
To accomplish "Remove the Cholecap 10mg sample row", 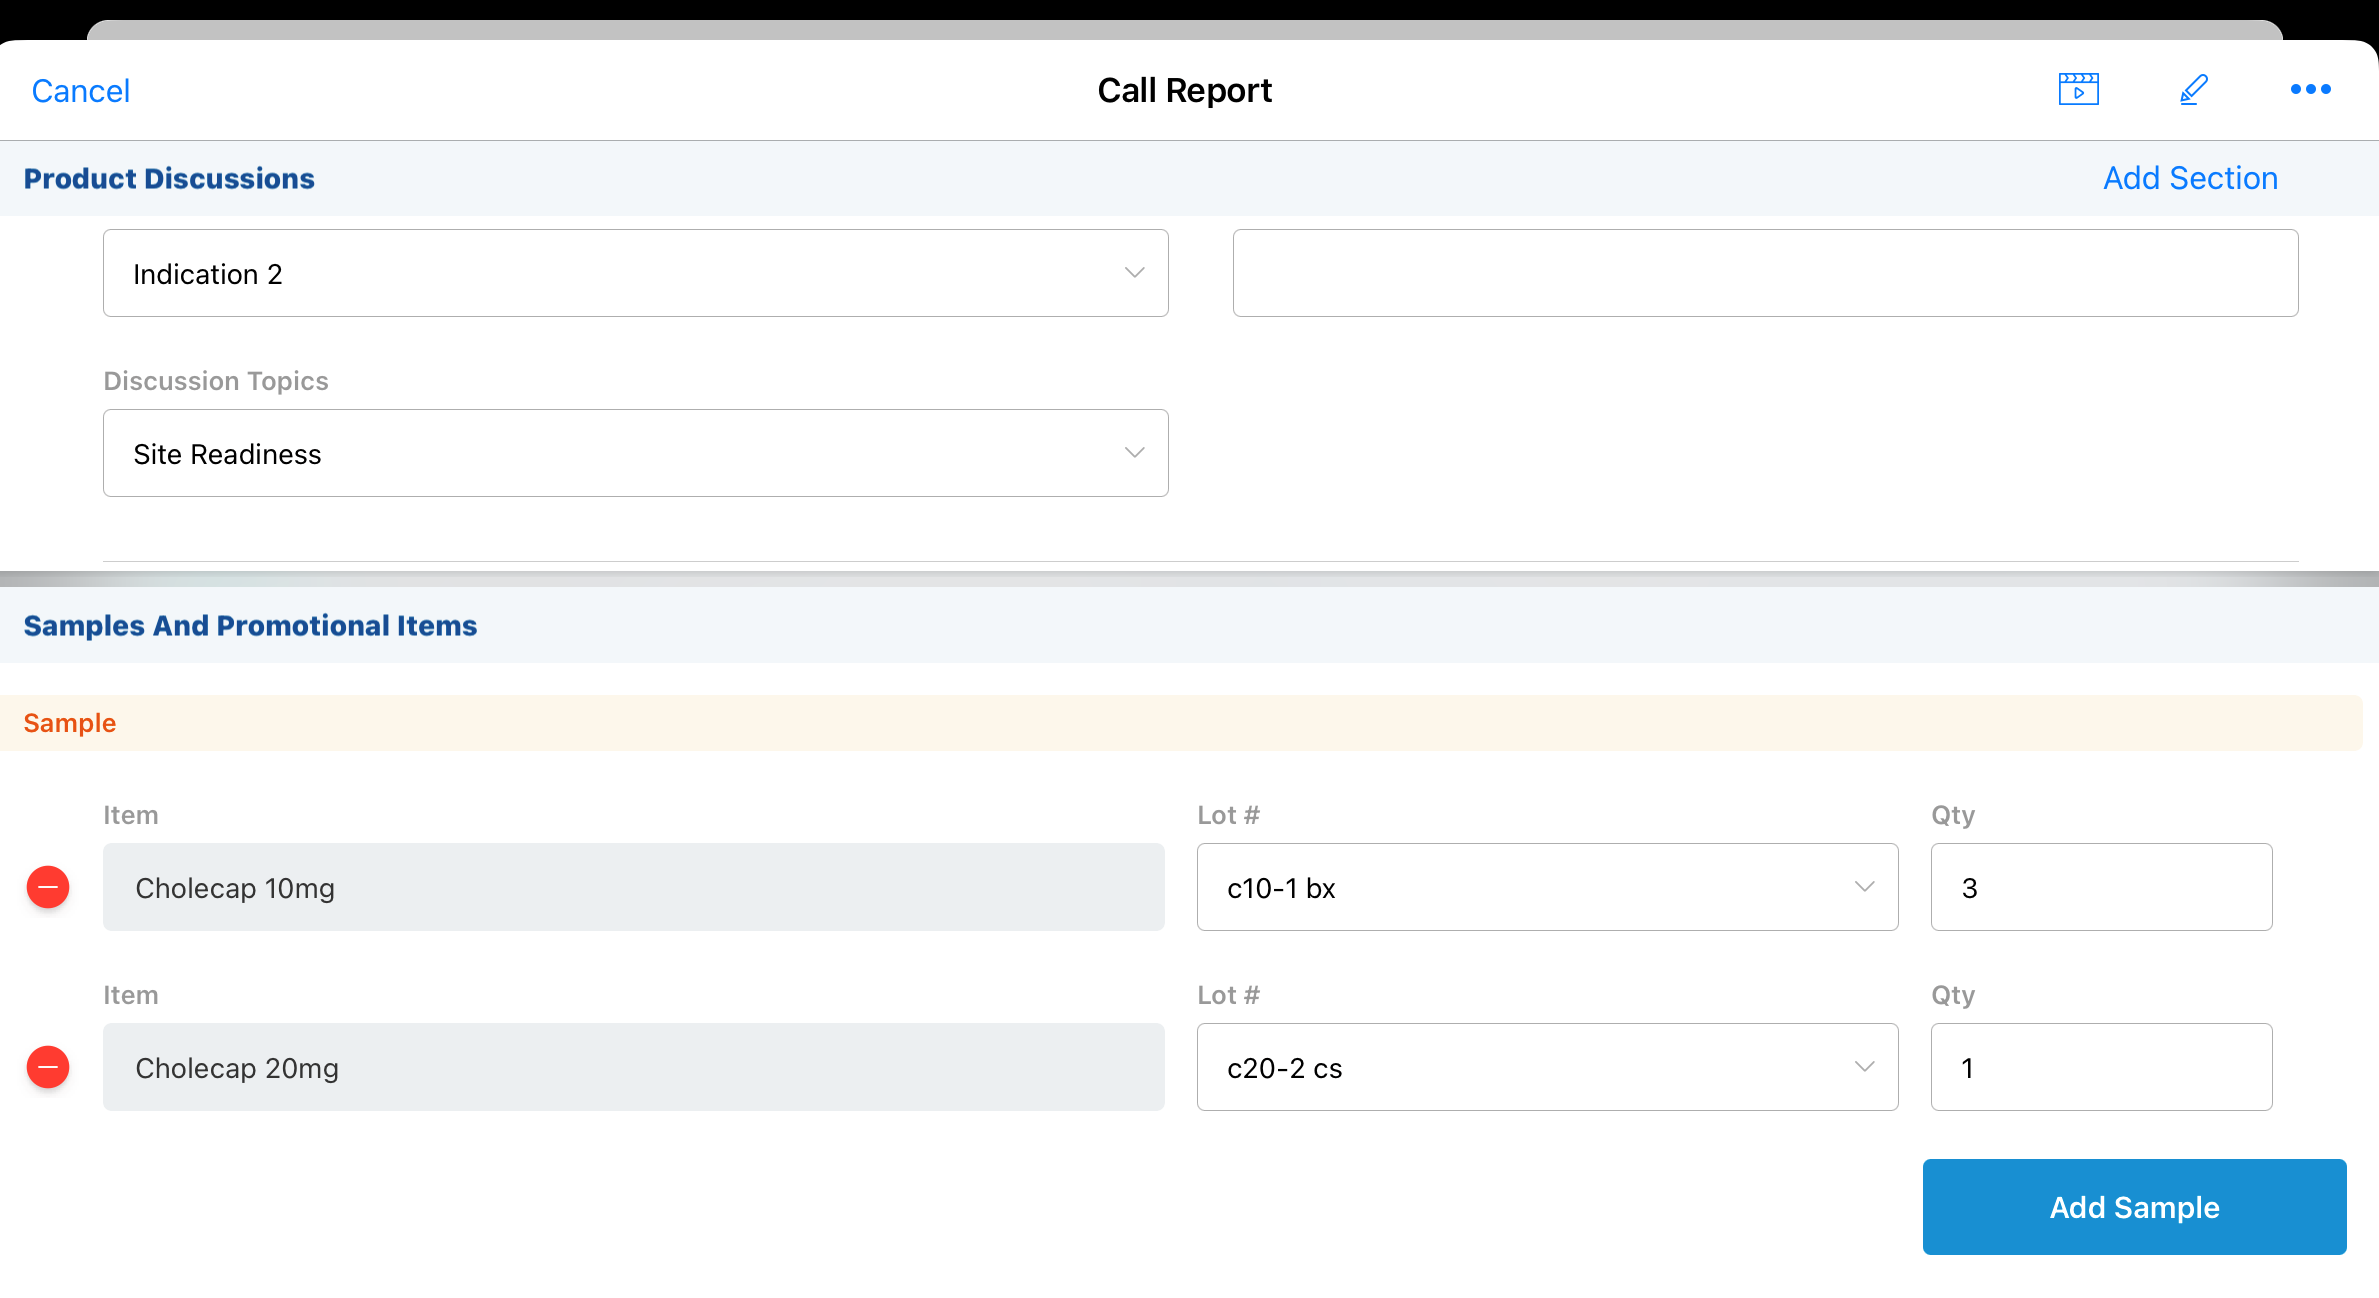I will tap(48, 887).
